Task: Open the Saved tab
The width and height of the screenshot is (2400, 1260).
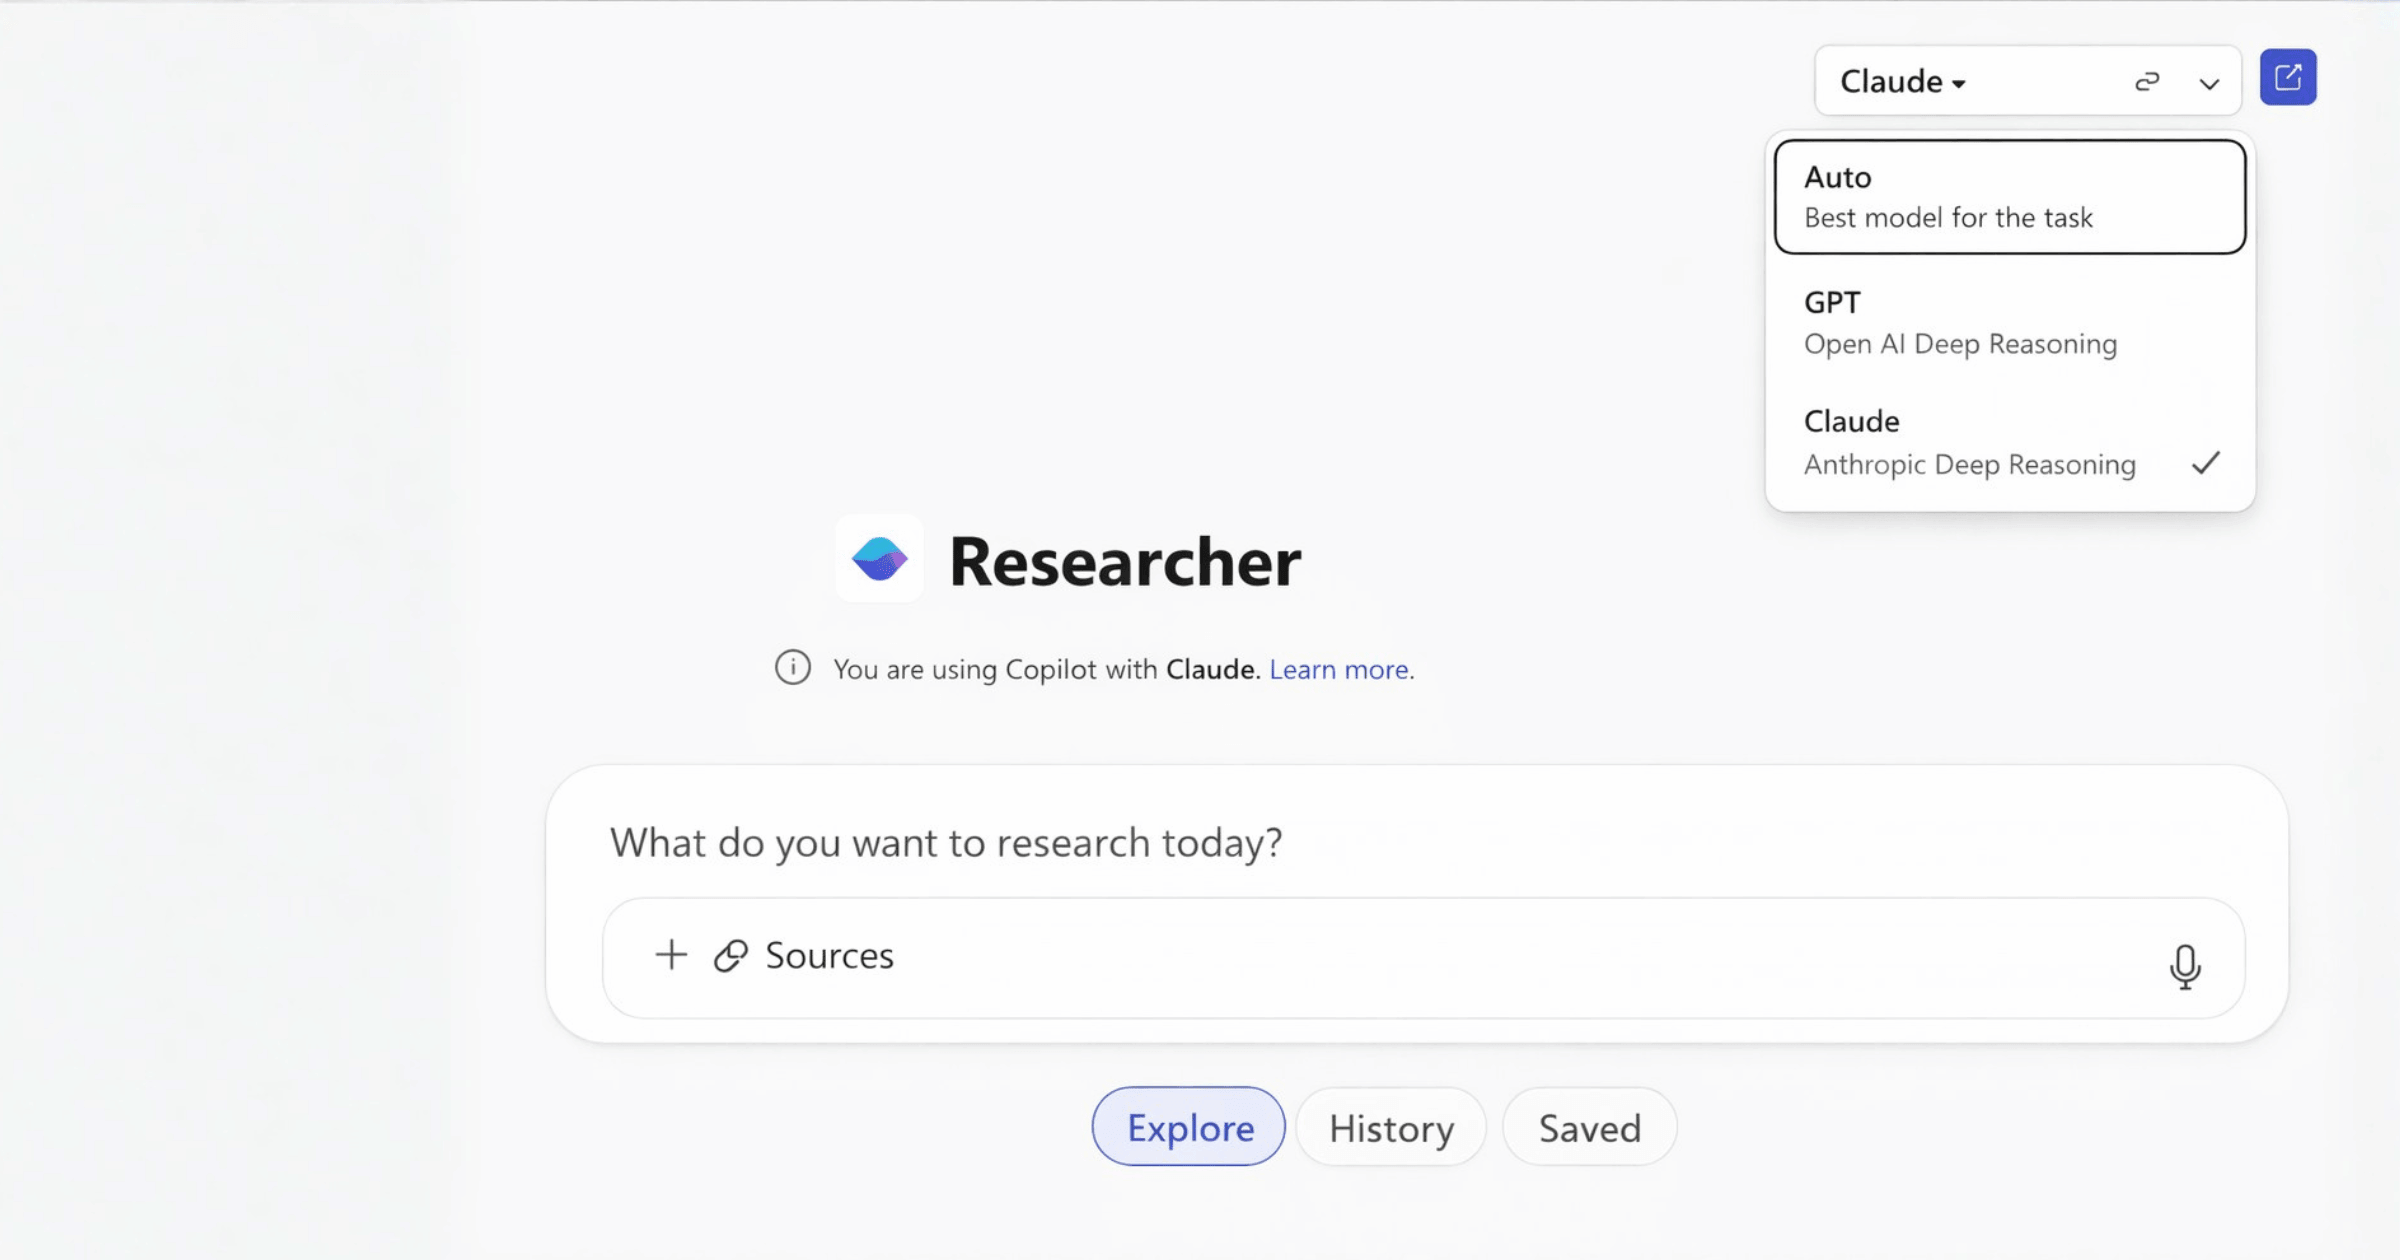Action: click(x=1589, y=1128)
